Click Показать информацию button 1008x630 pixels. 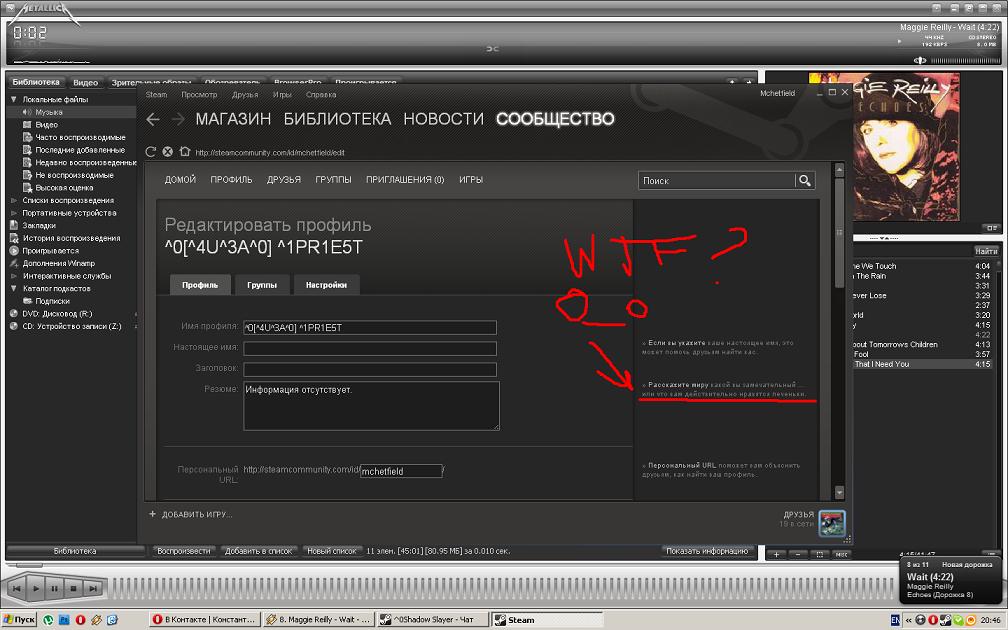click(x=708, y=551)
